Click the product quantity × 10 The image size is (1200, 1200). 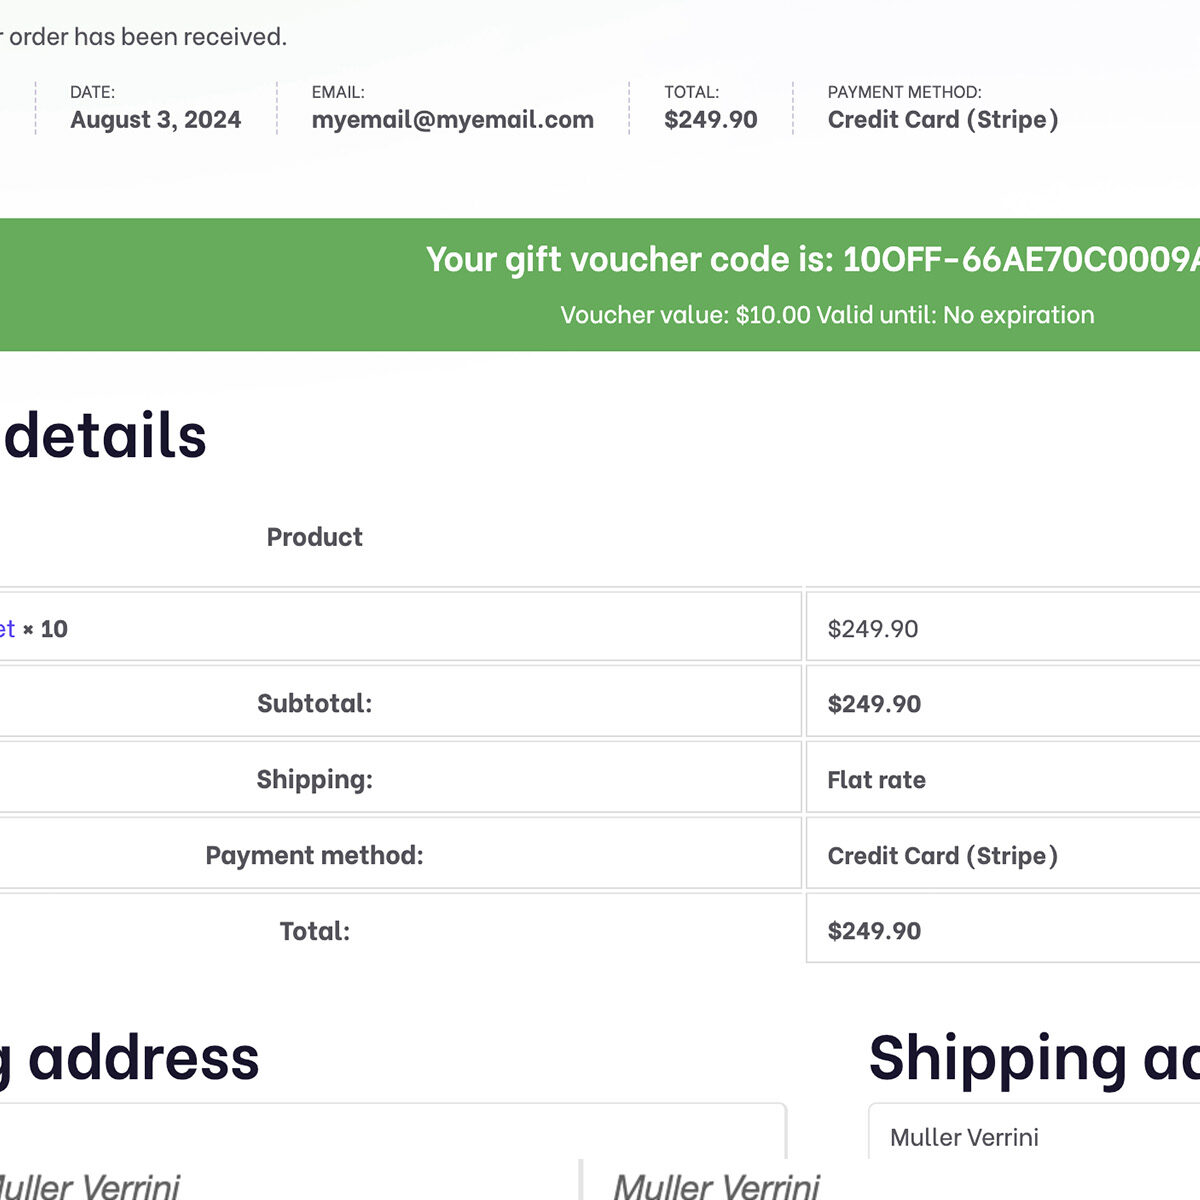click(46, 629)
